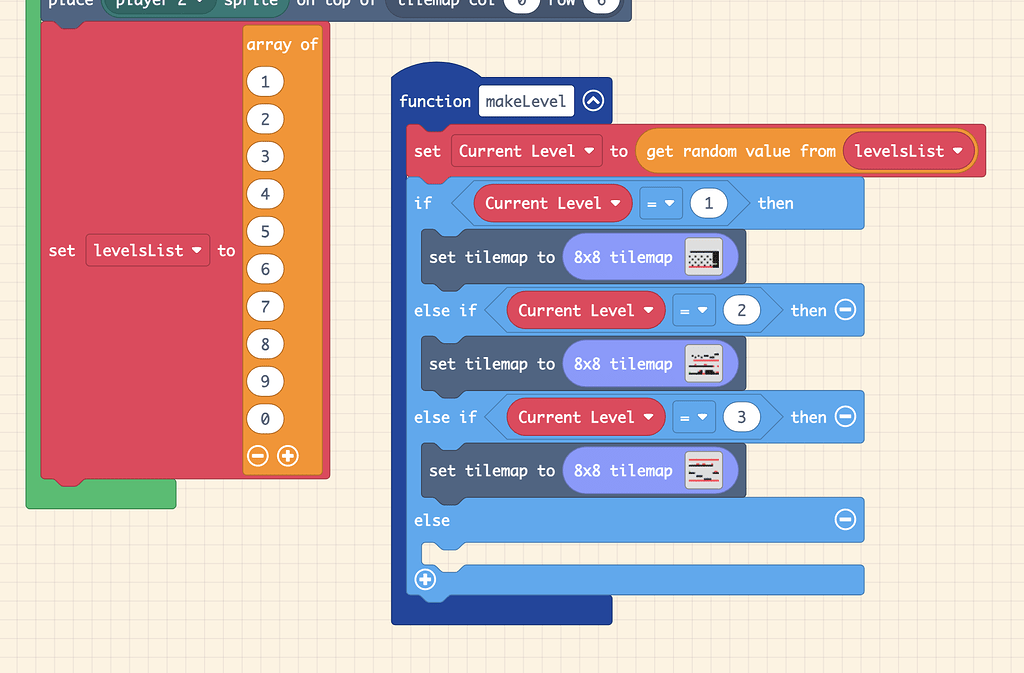Click the plus icon to add an array element

pyautogui.click(x=287, y=455)
